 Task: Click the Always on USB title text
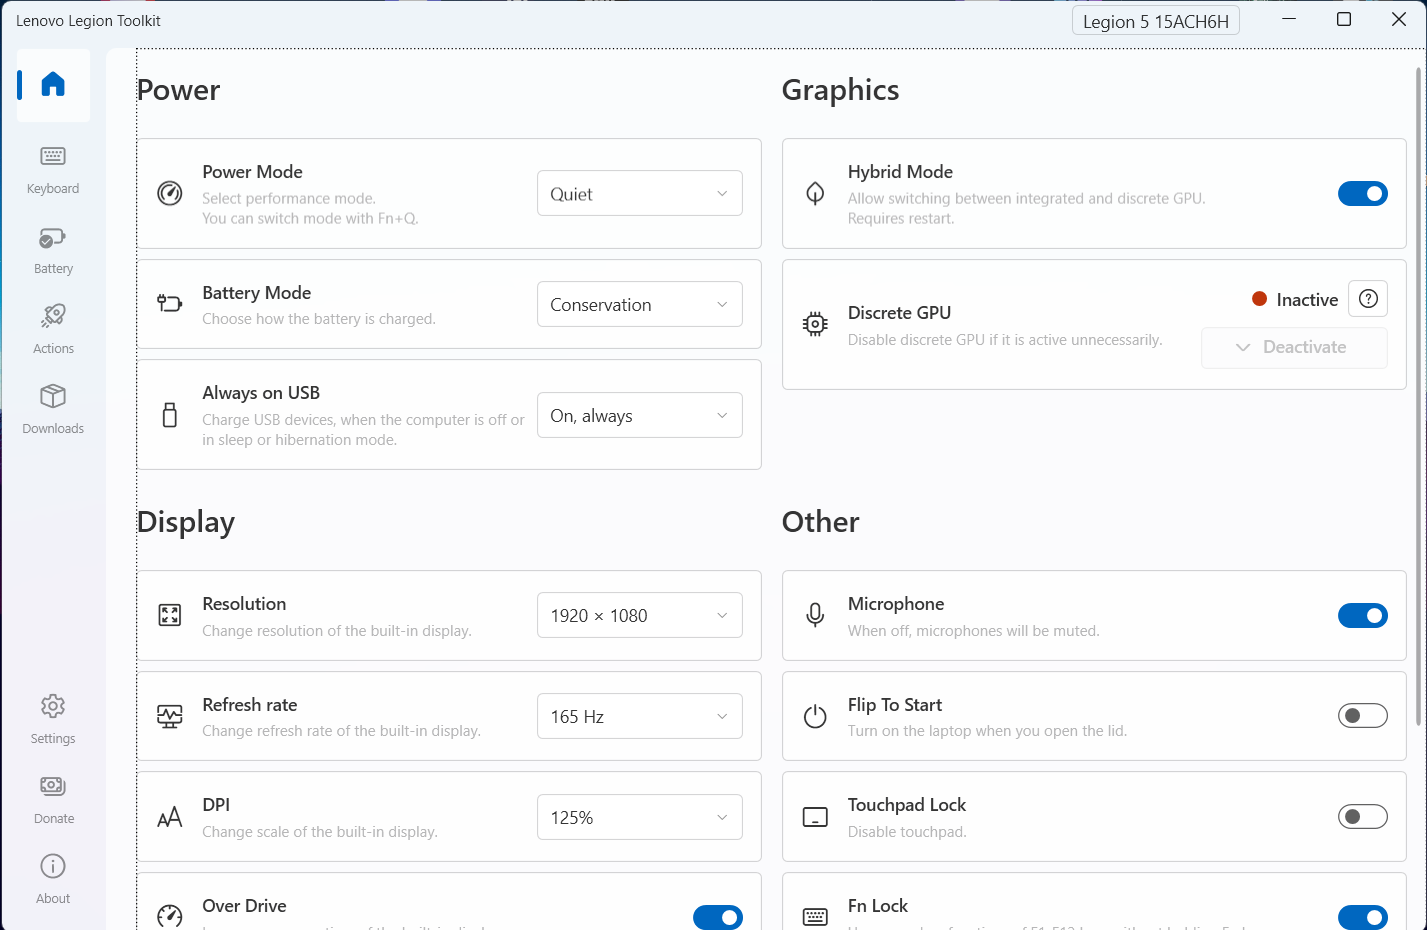pos(261,393)
